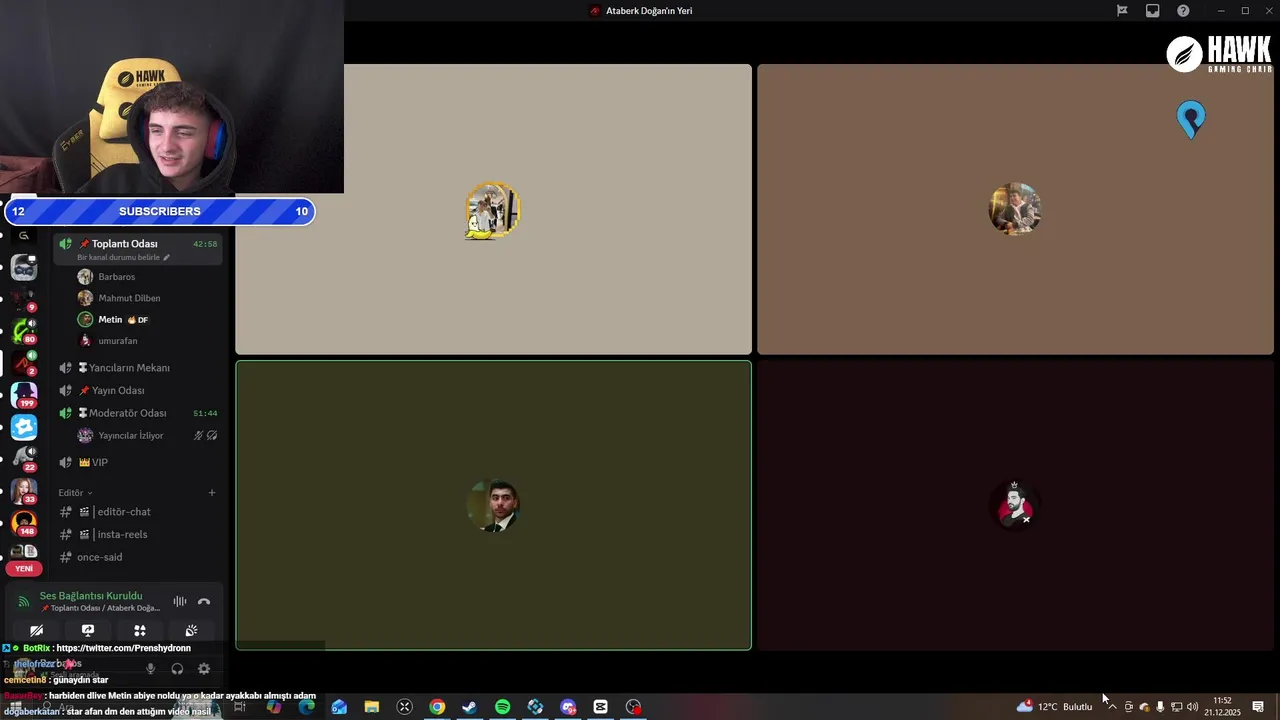Open activities launcher icon

[140, 630]
